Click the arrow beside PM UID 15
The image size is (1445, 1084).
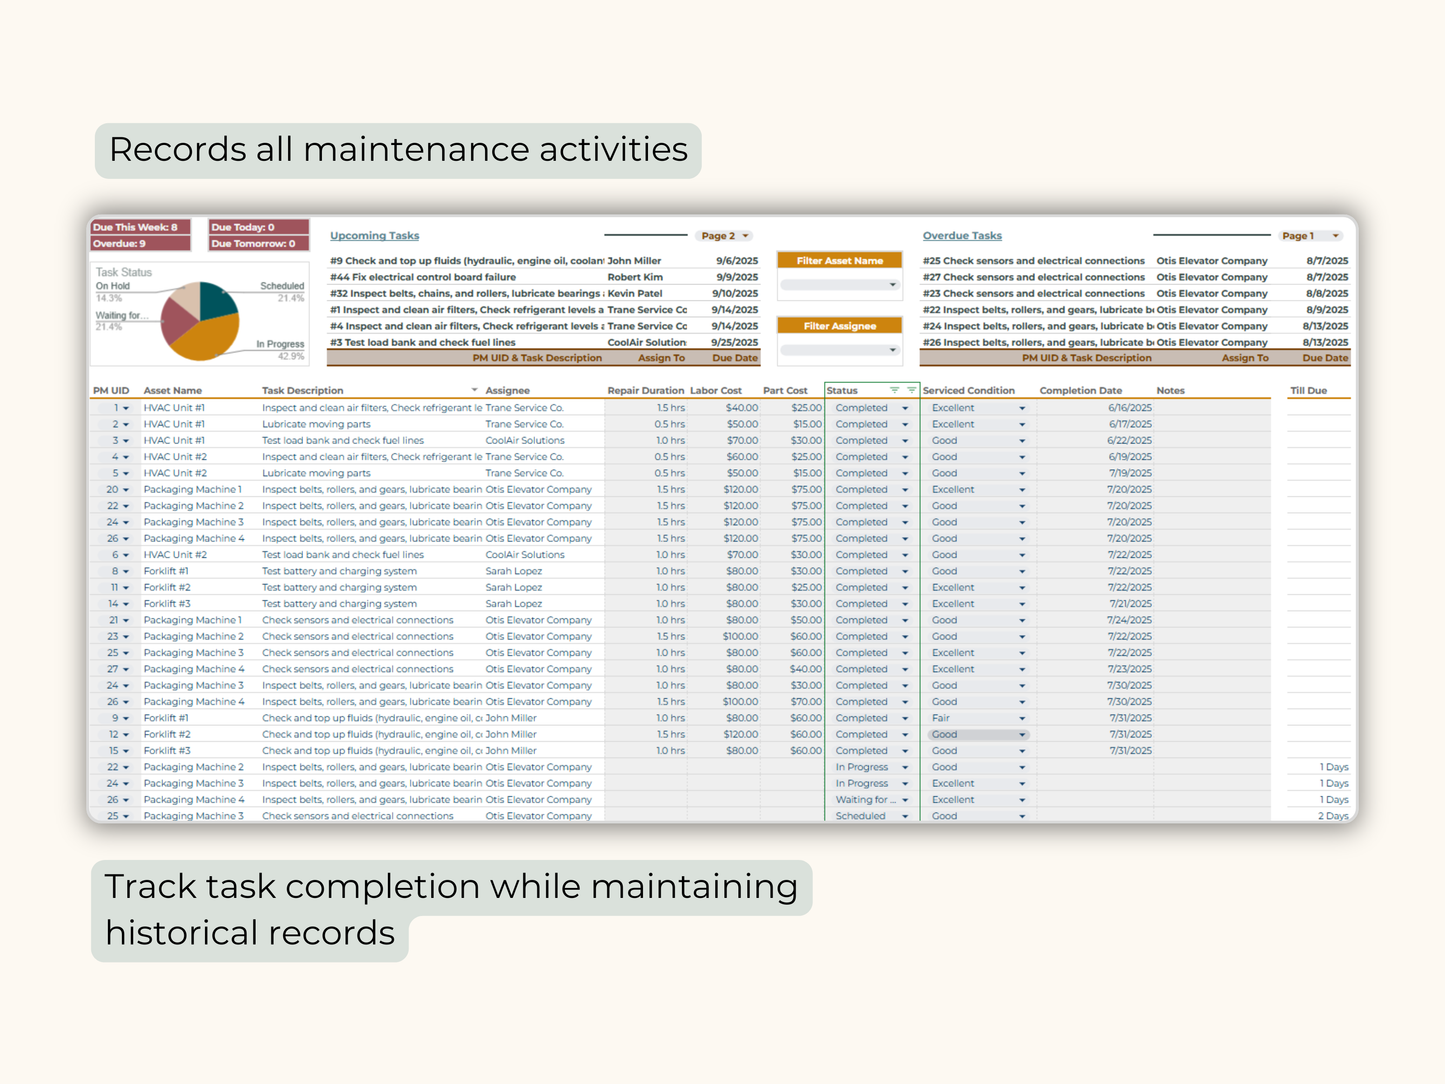(126, 751)
